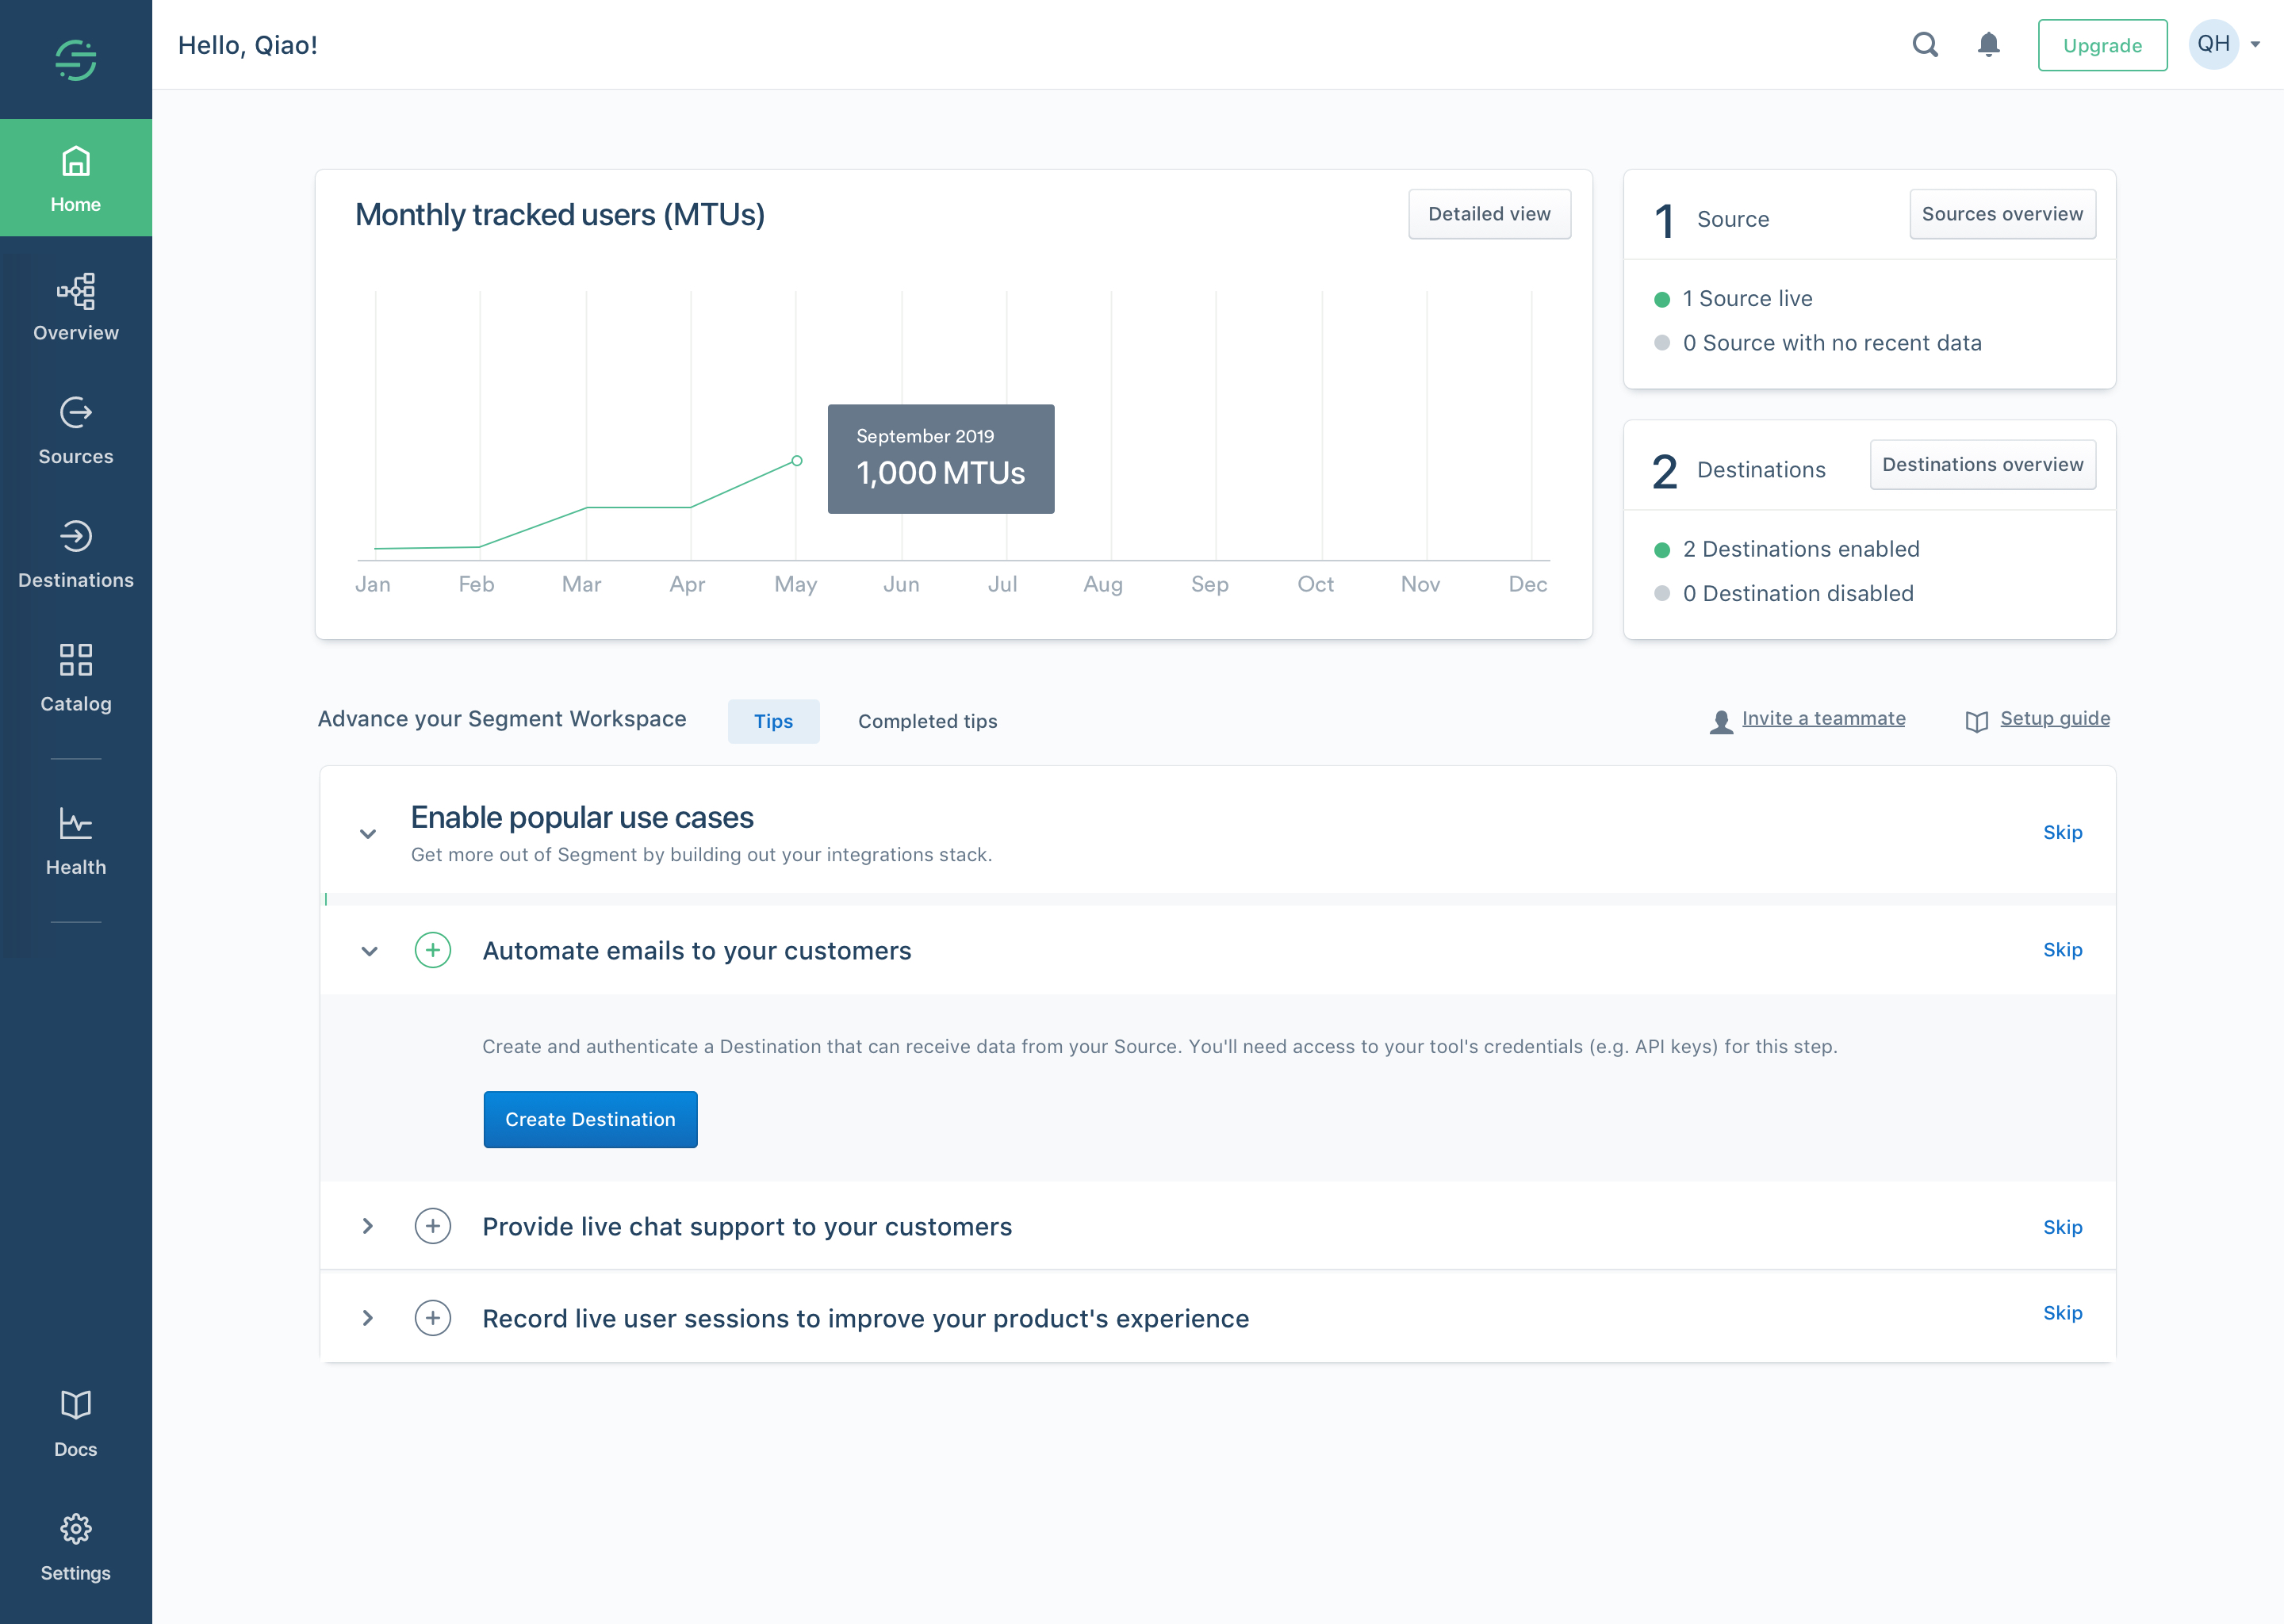Open Settings from the sidebar

tap(76, 1548)
